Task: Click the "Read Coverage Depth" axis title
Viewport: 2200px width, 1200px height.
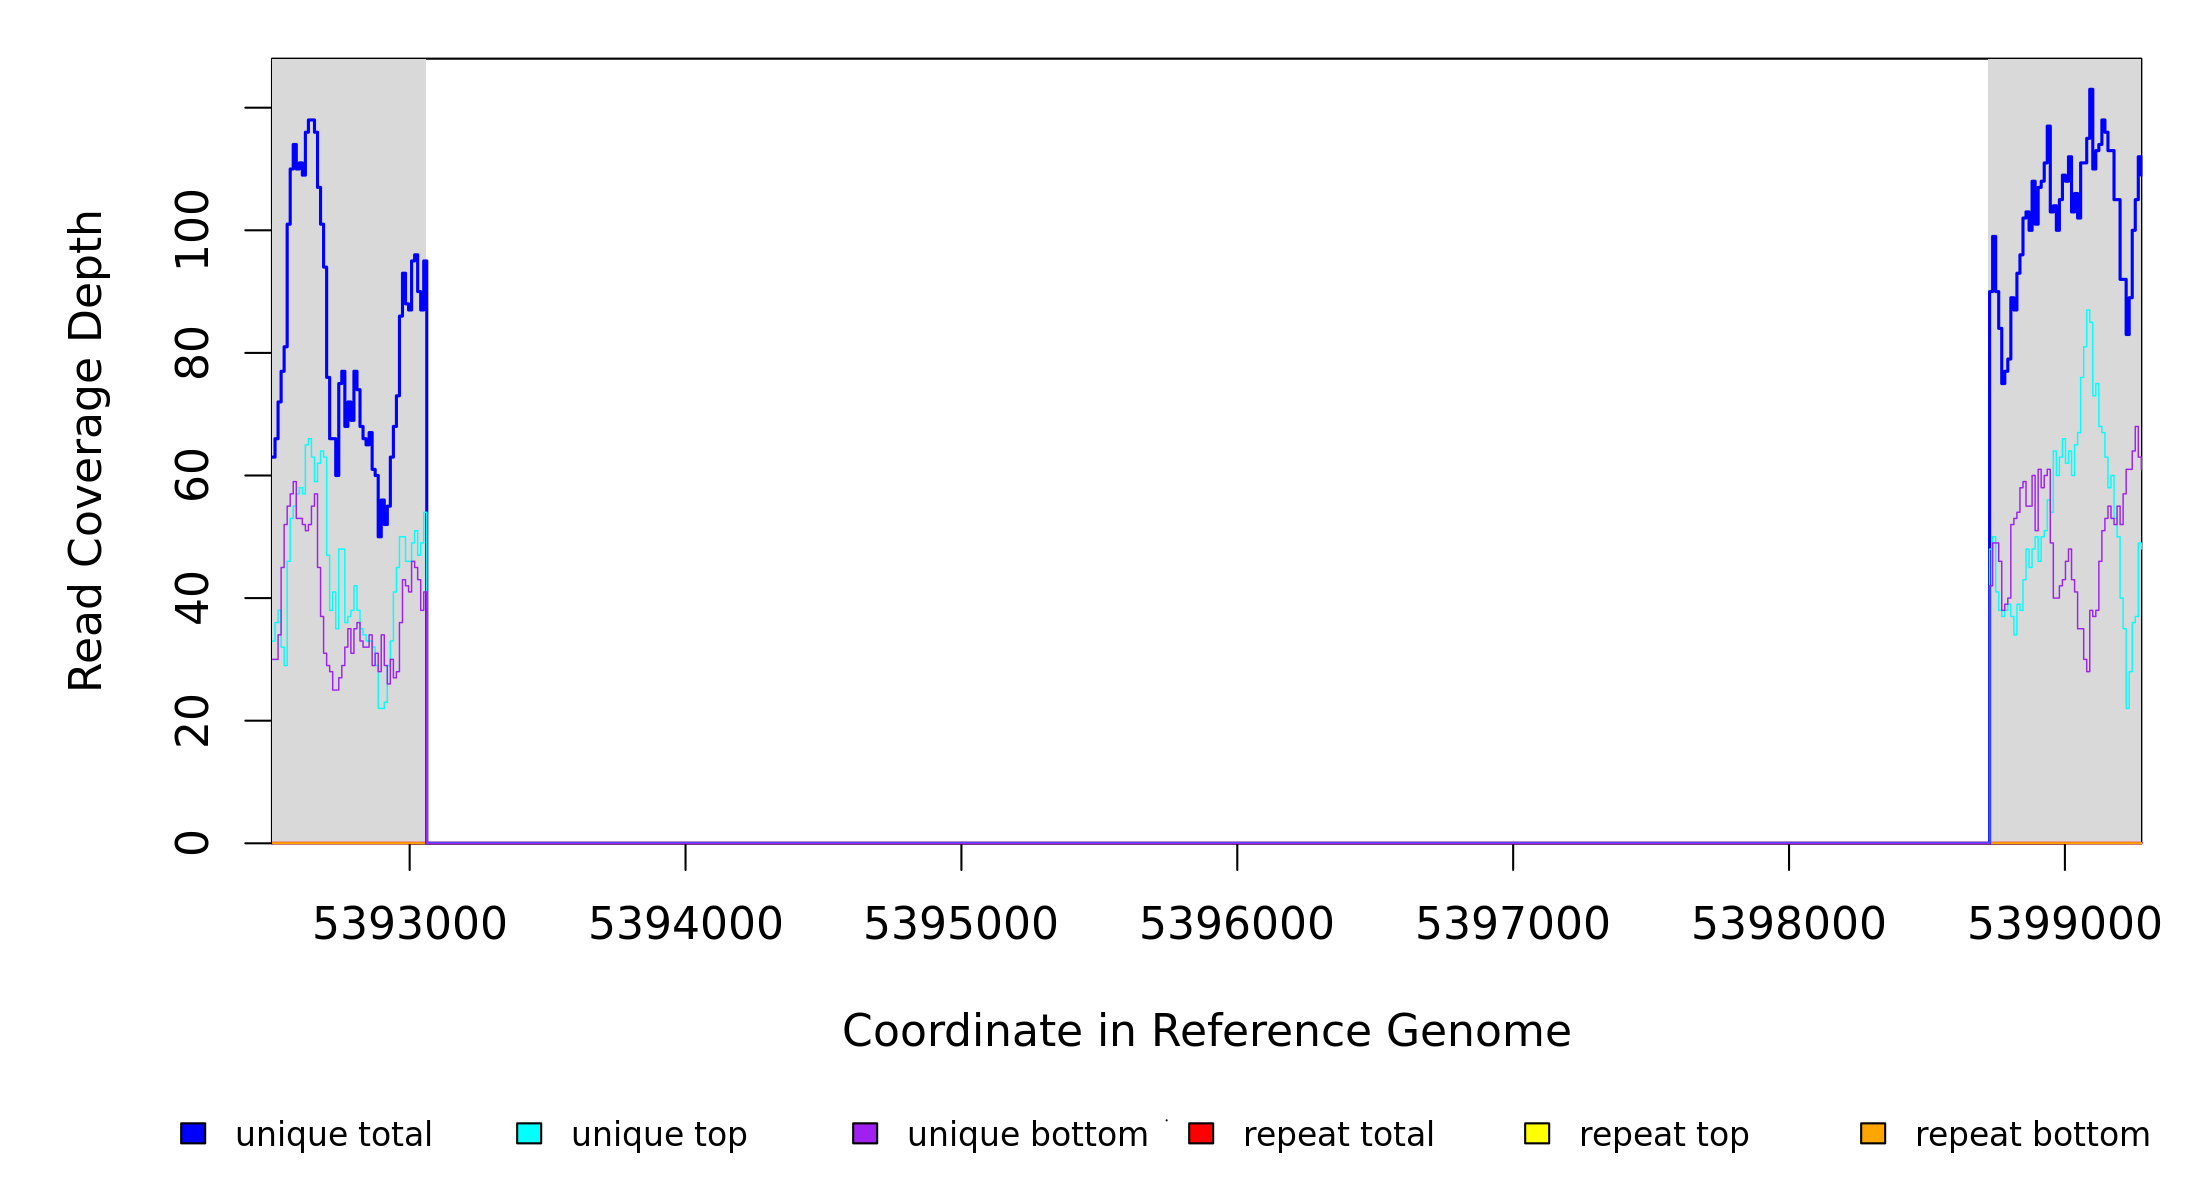Action: [86, 450]
